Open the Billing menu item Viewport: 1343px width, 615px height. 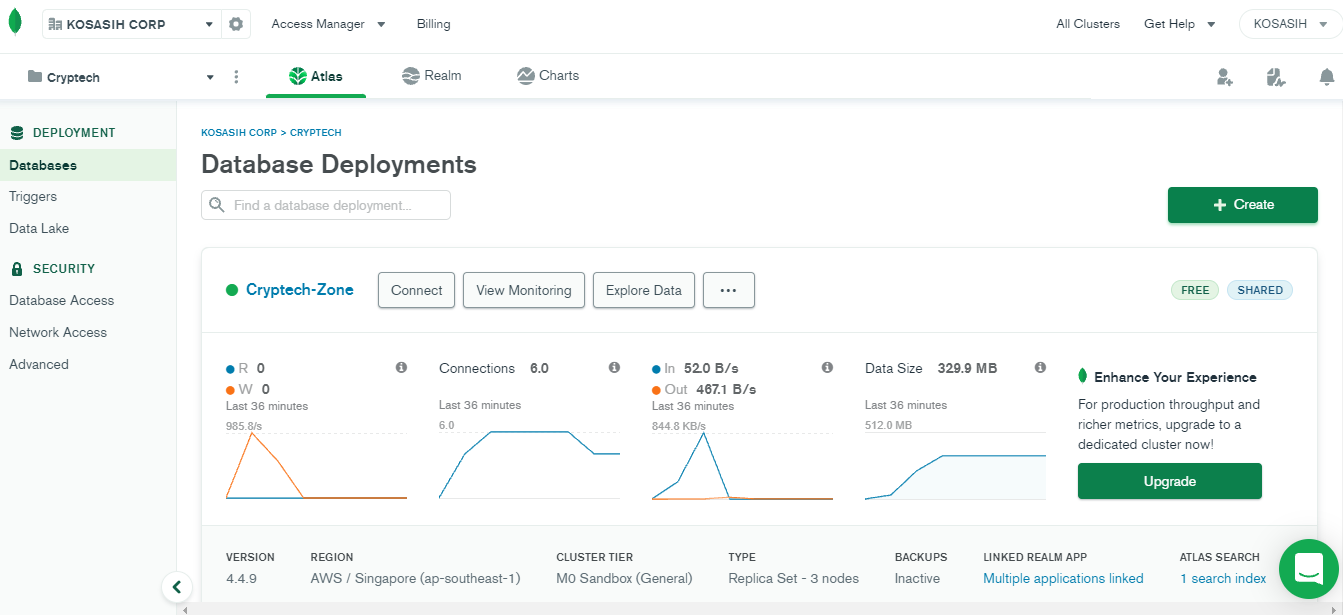433,24
